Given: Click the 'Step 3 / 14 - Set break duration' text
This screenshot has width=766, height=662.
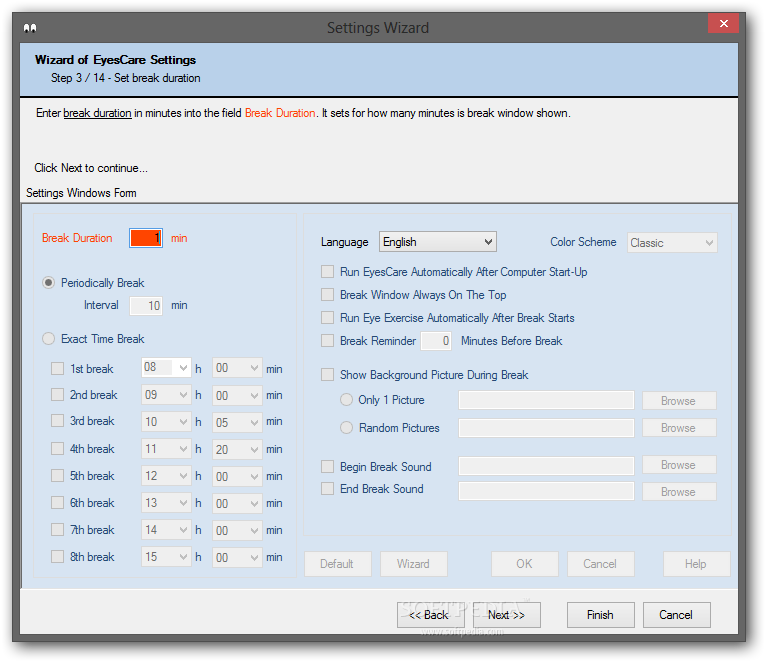Looking at the screenshot, I should pyautogui.click(x=126, y=78).
